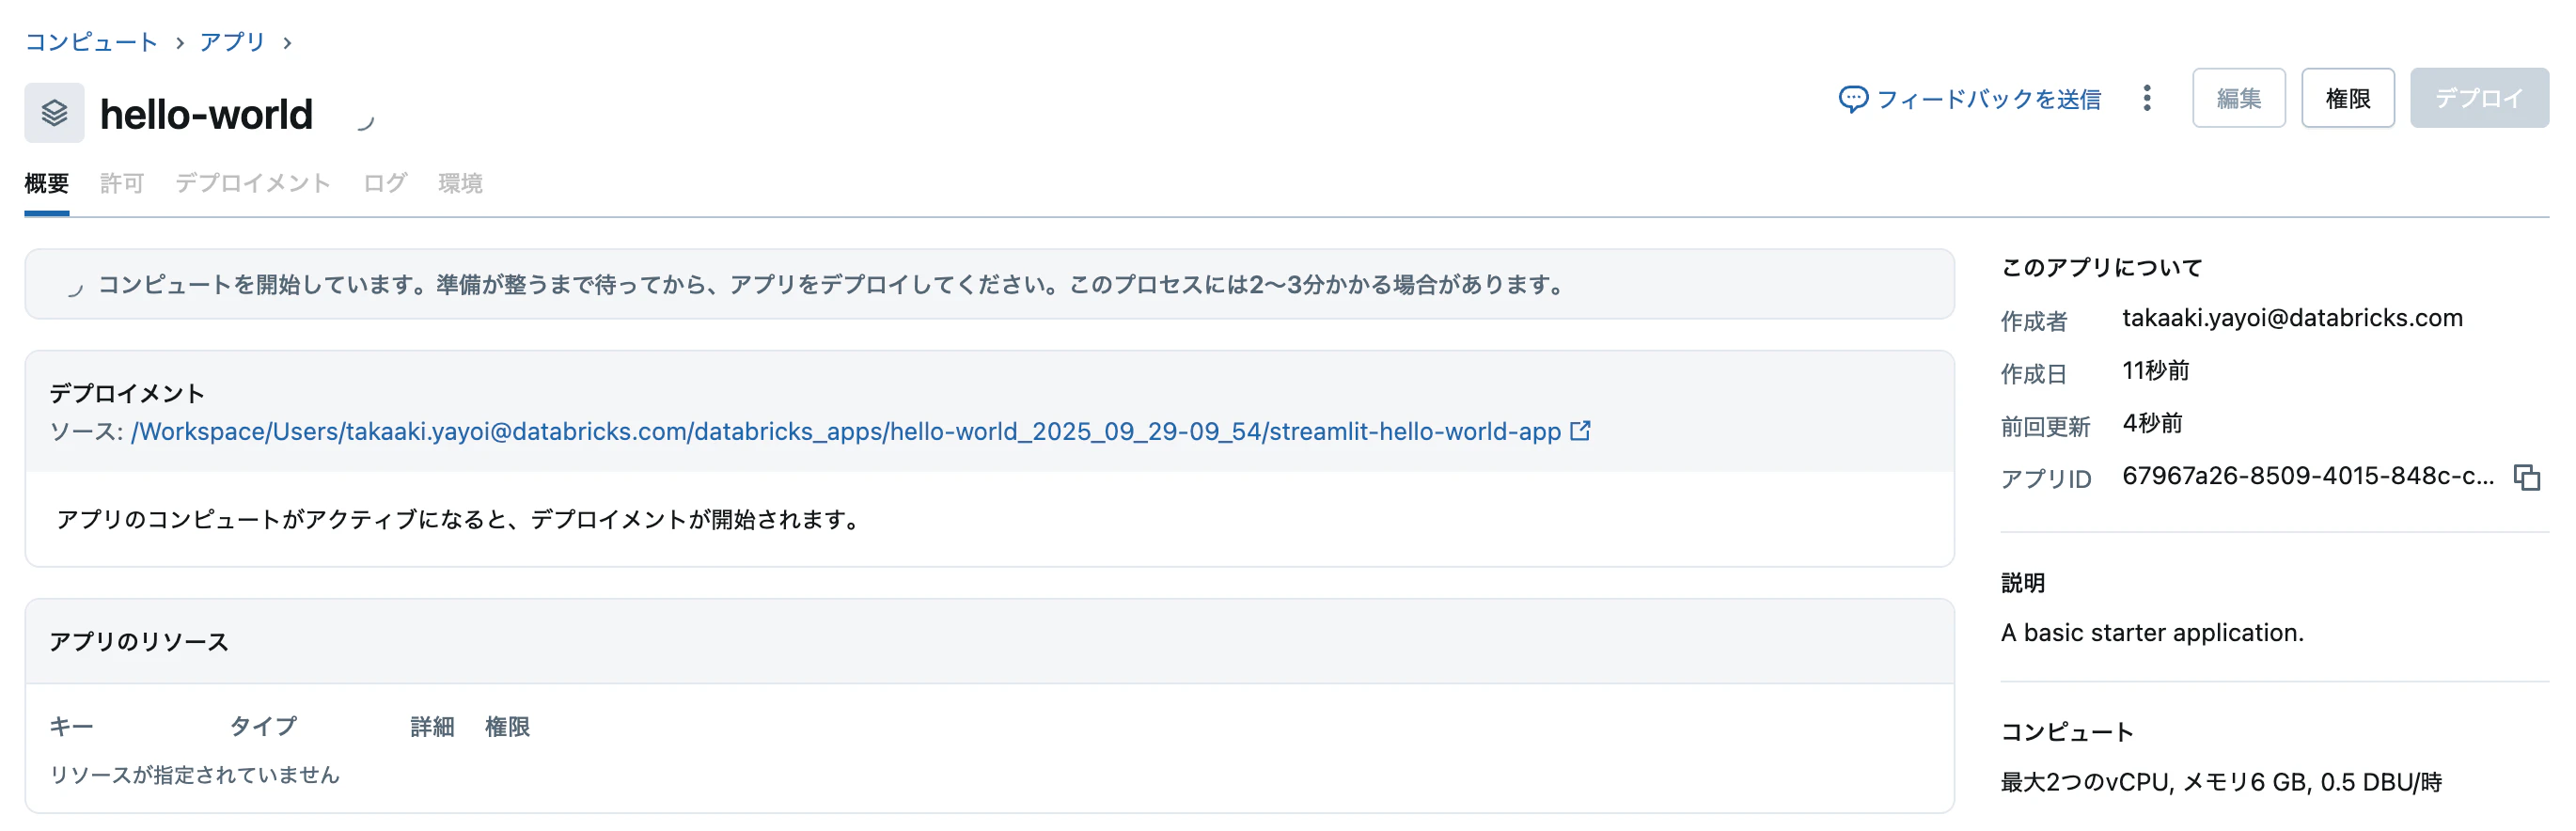Click the 説明 heading
Image resolution: width=2576 pixels, height=831 pixels.
coord(2023,583)
